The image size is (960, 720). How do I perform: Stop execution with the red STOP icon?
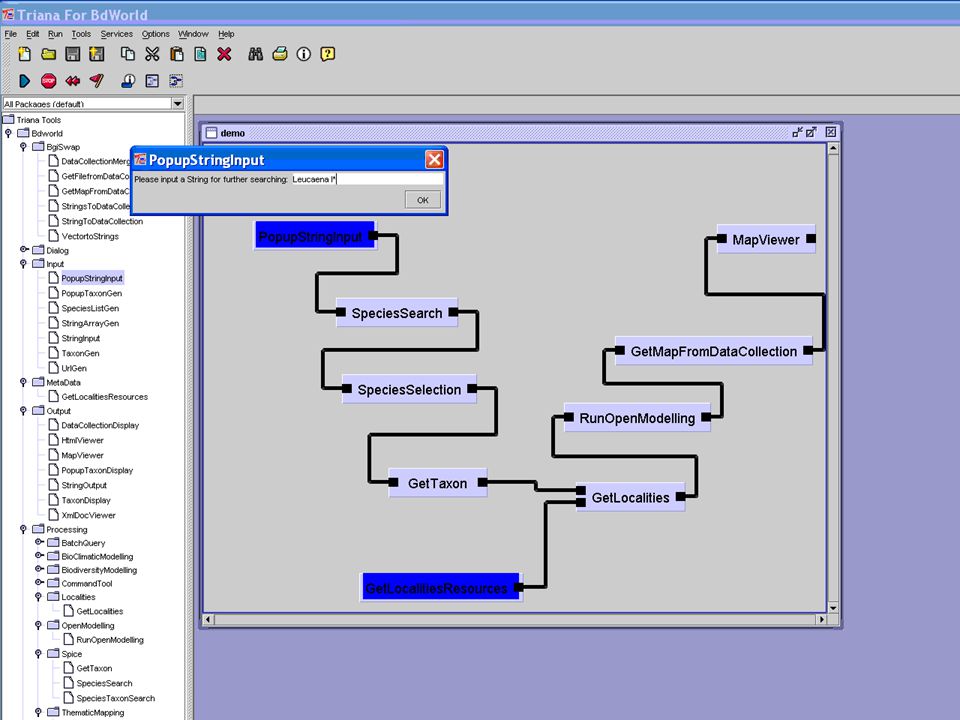tap(48, 80)
